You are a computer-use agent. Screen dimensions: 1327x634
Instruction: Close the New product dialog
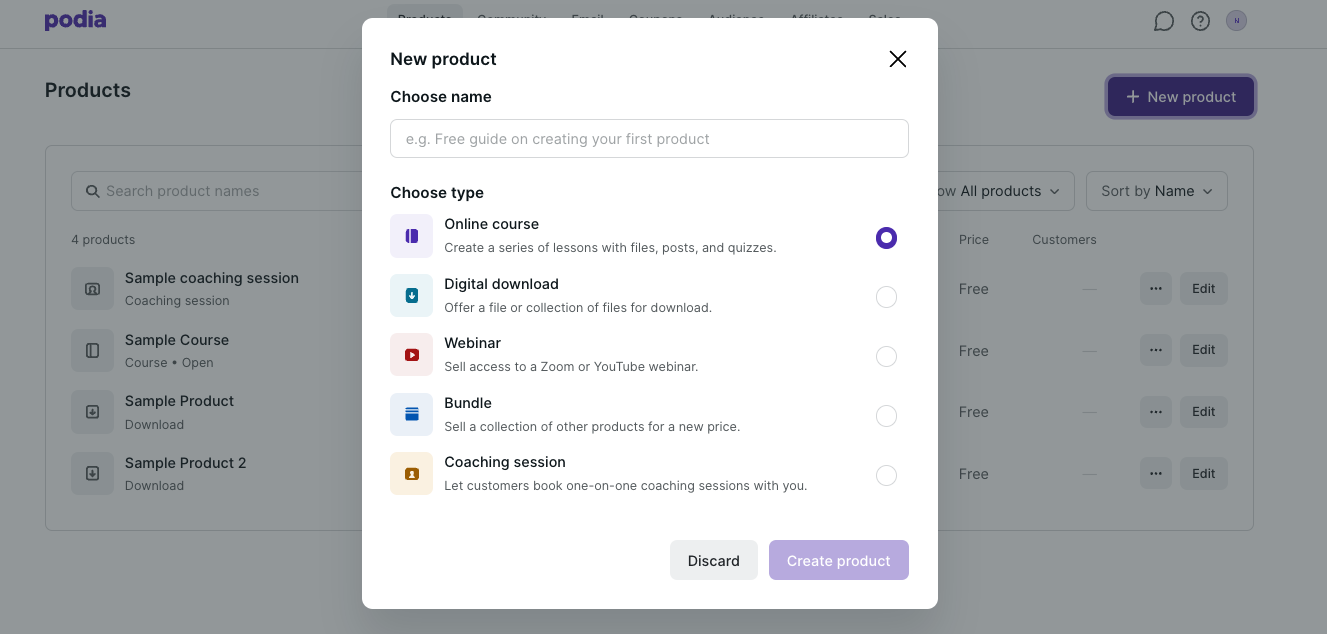(x=897, y=59)
